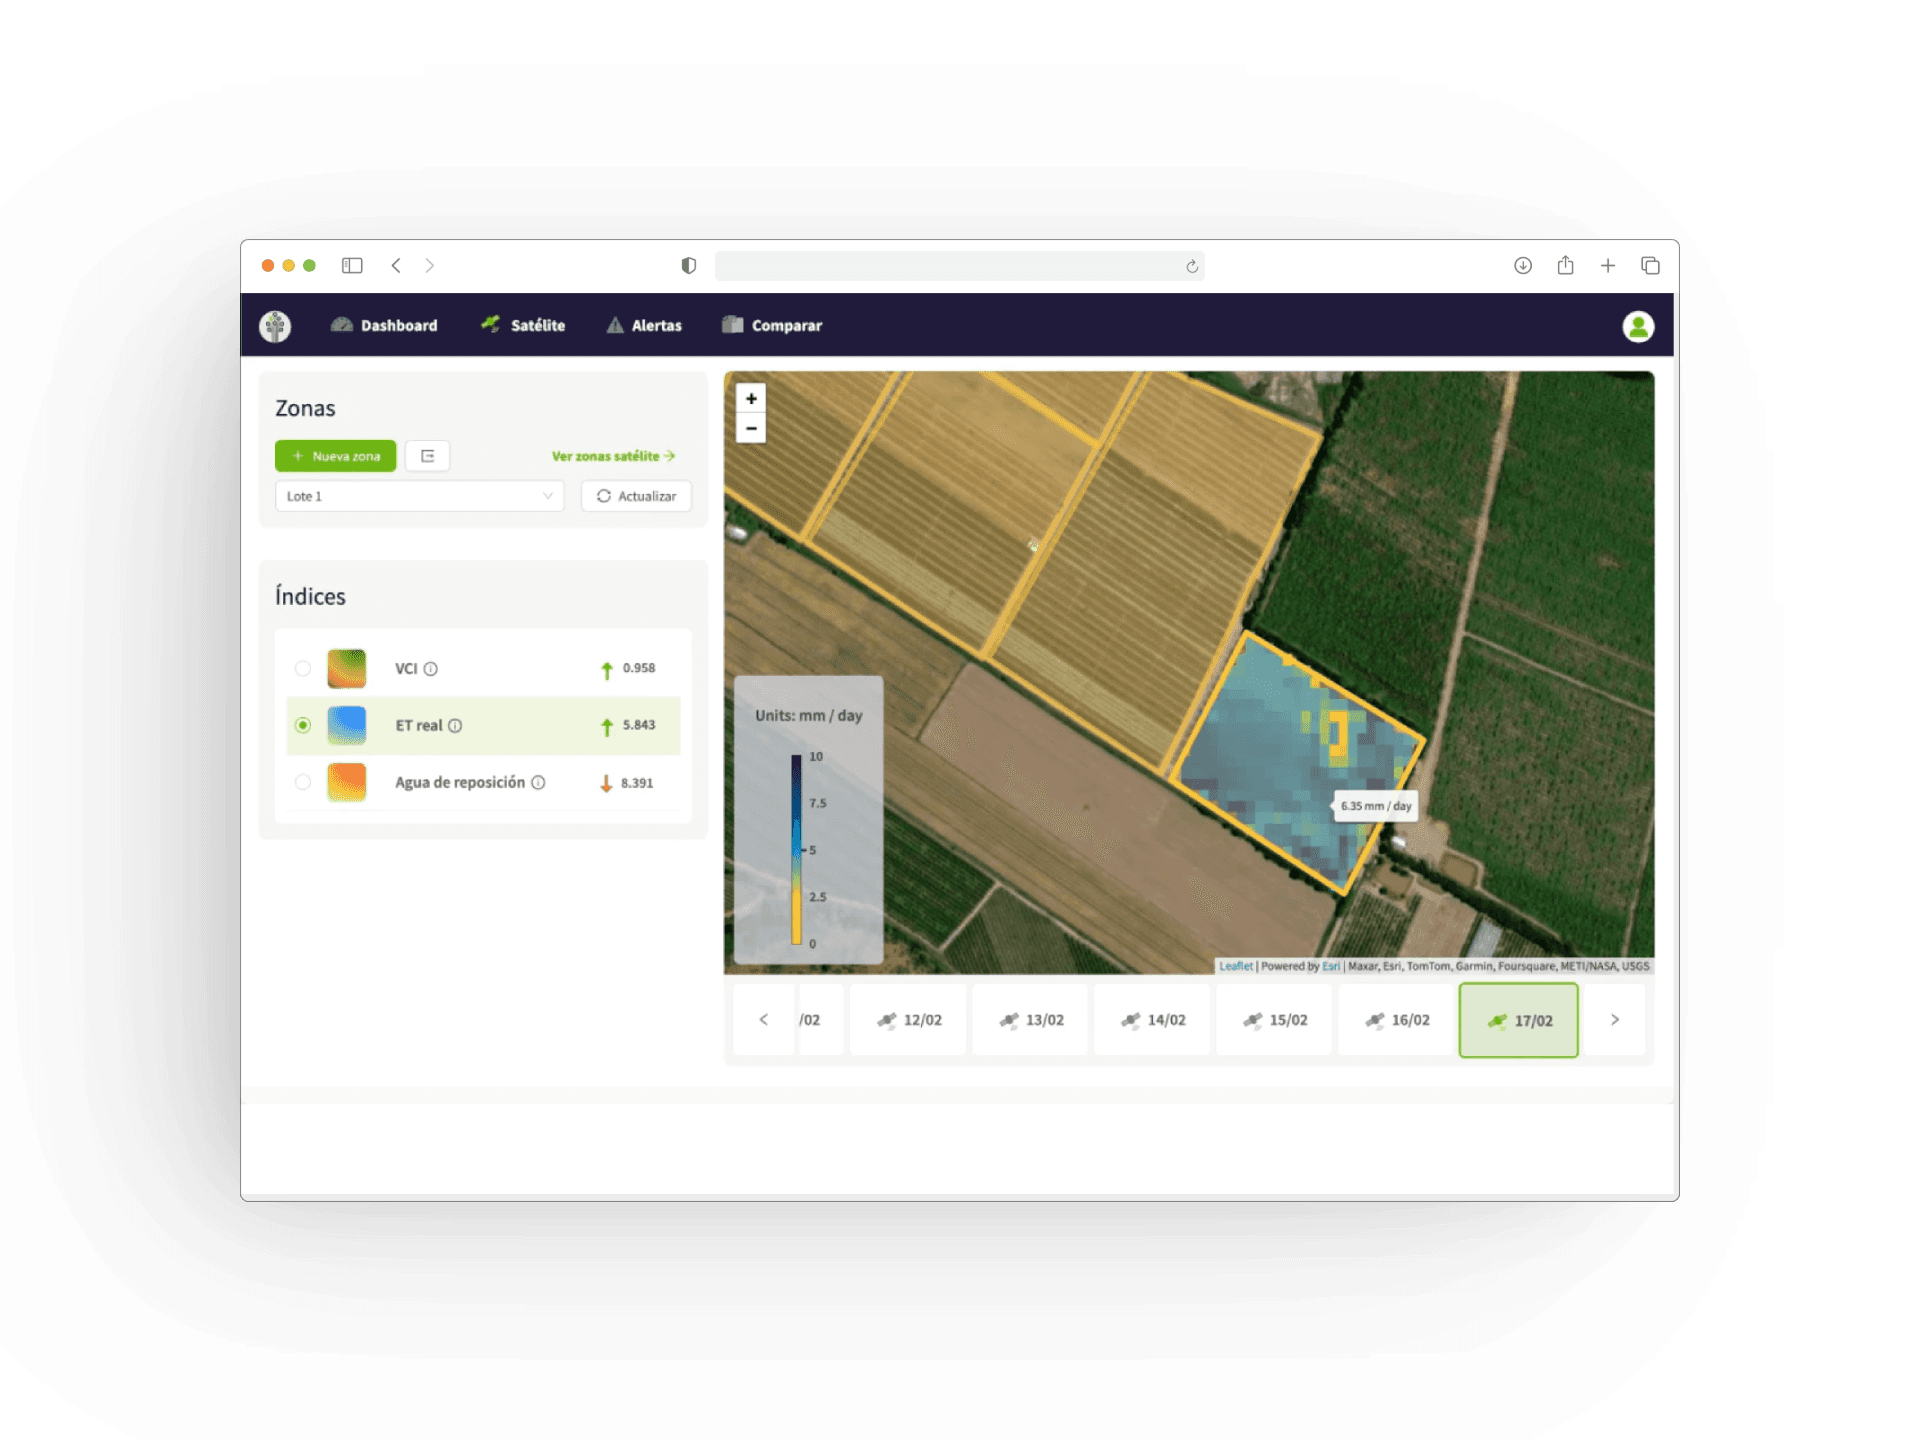Click the Nueva zona button
Screen dimensions: 1920x1440
click(x=335, y=456)
